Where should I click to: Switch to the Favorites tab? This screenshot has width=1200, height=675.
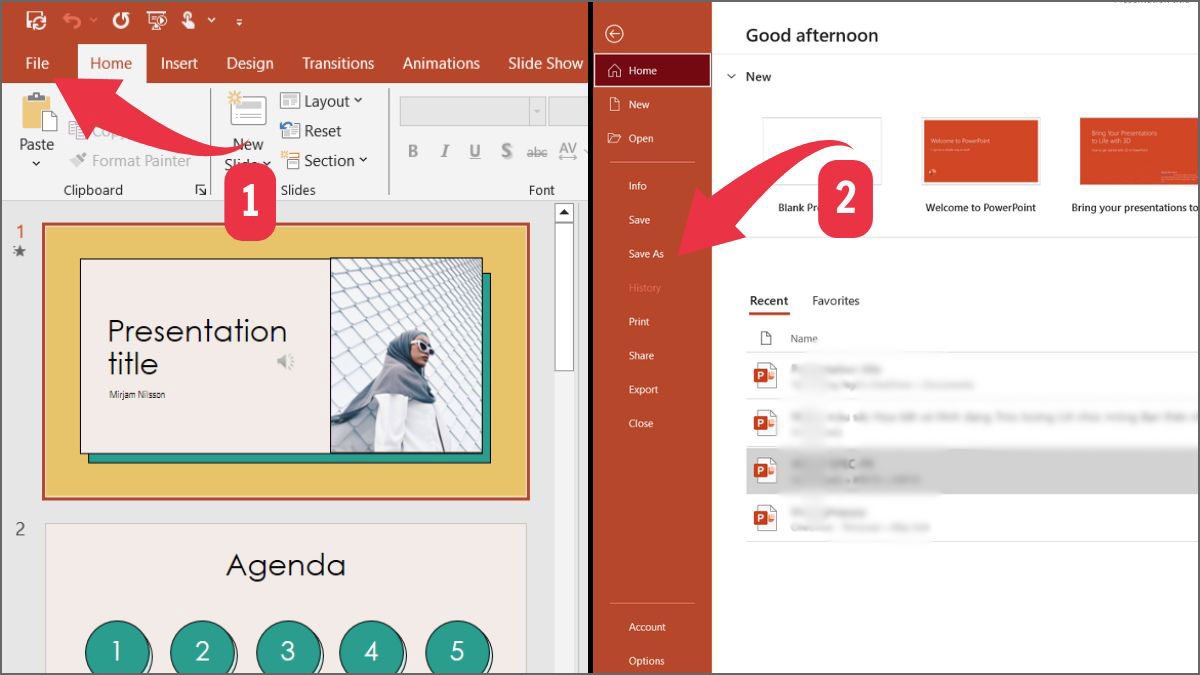[836, 300]
